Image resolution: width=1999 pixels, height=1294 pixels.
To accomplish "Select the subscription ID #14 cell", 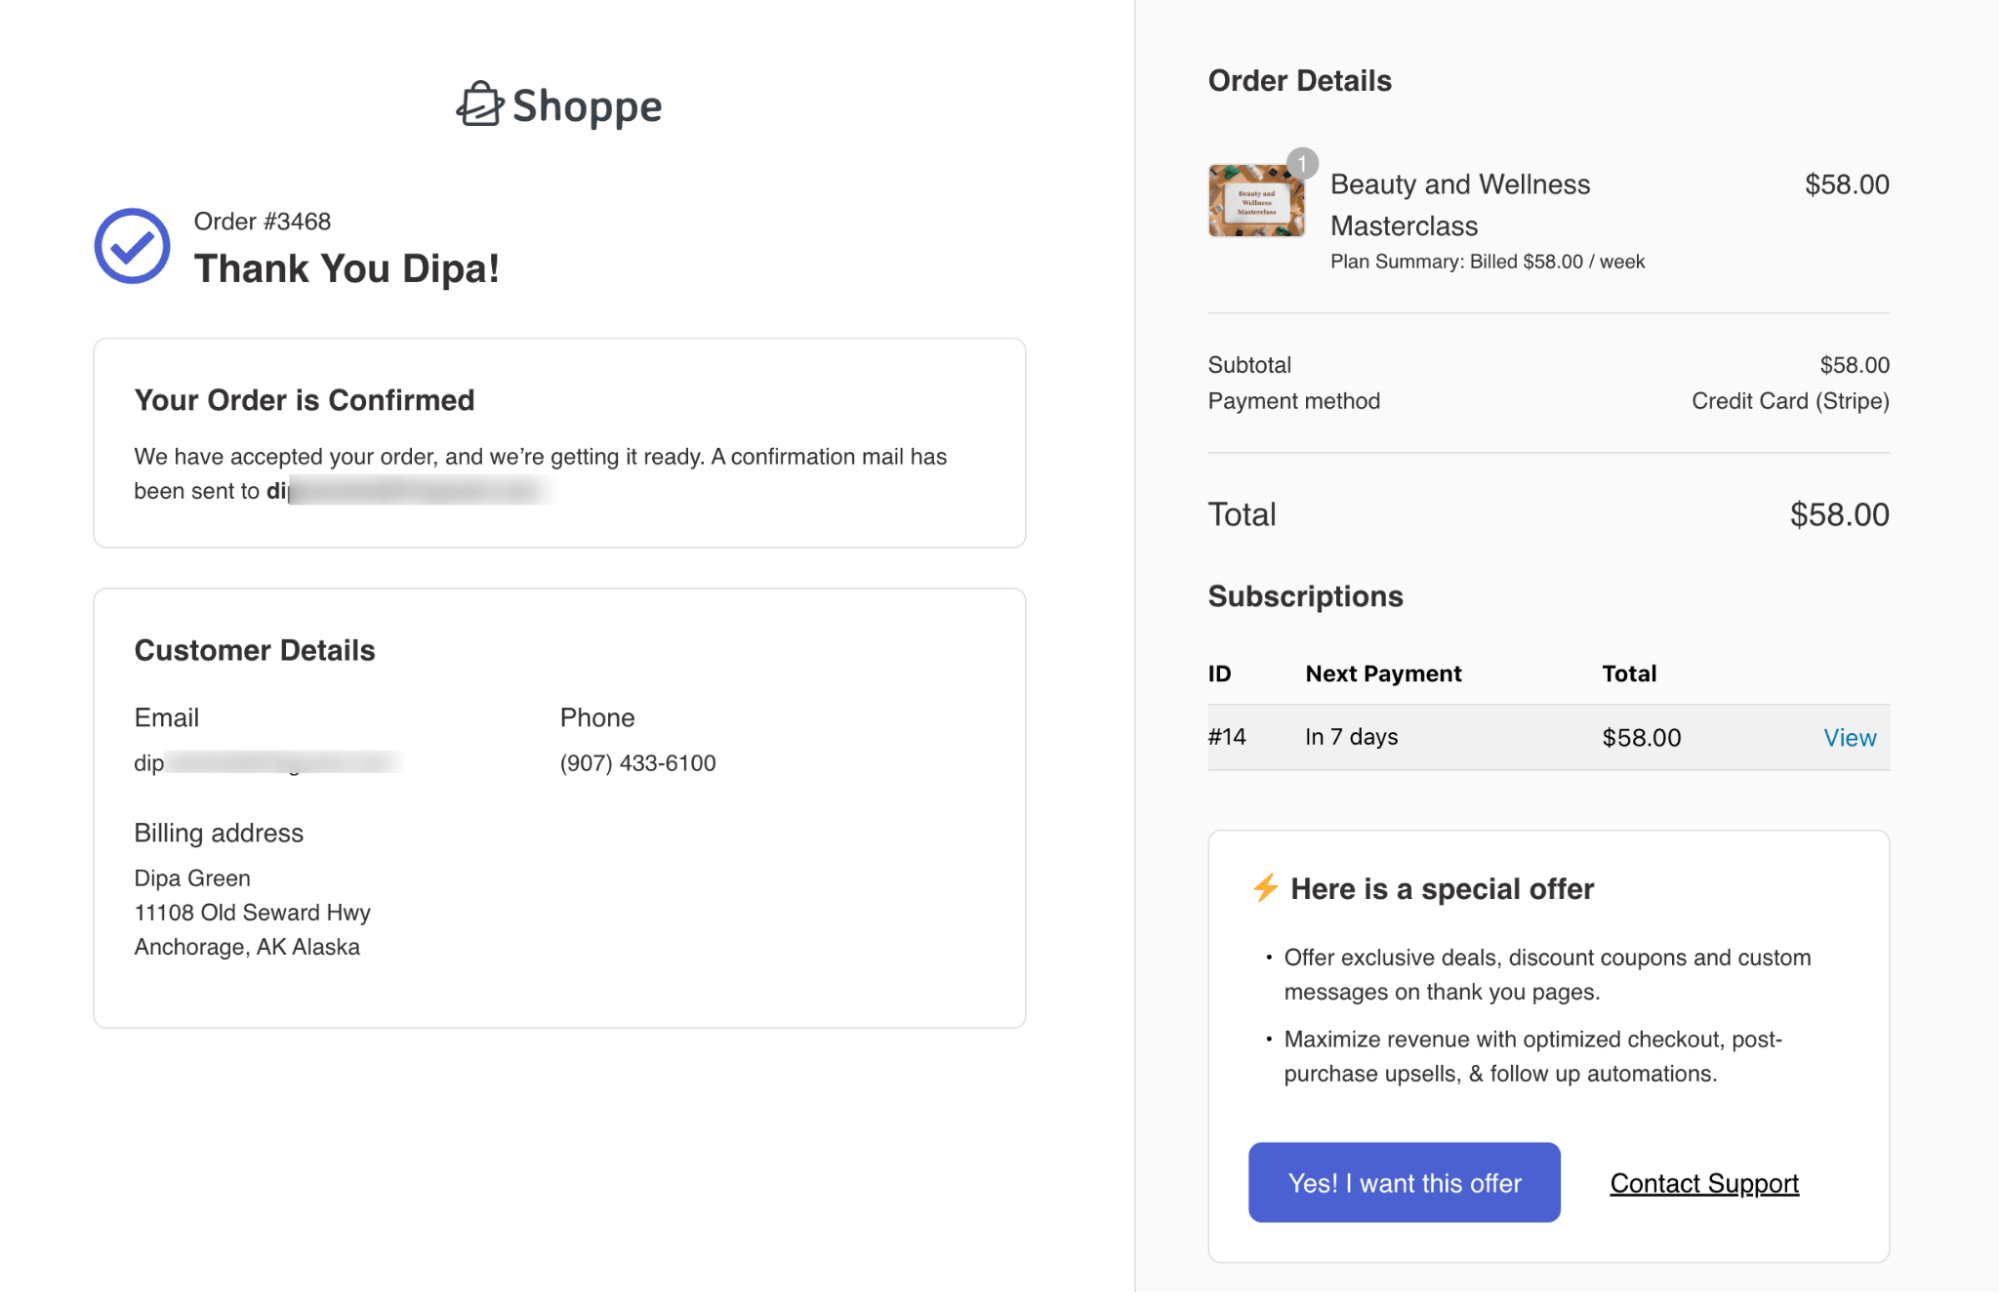I will tap(1227, 737).
